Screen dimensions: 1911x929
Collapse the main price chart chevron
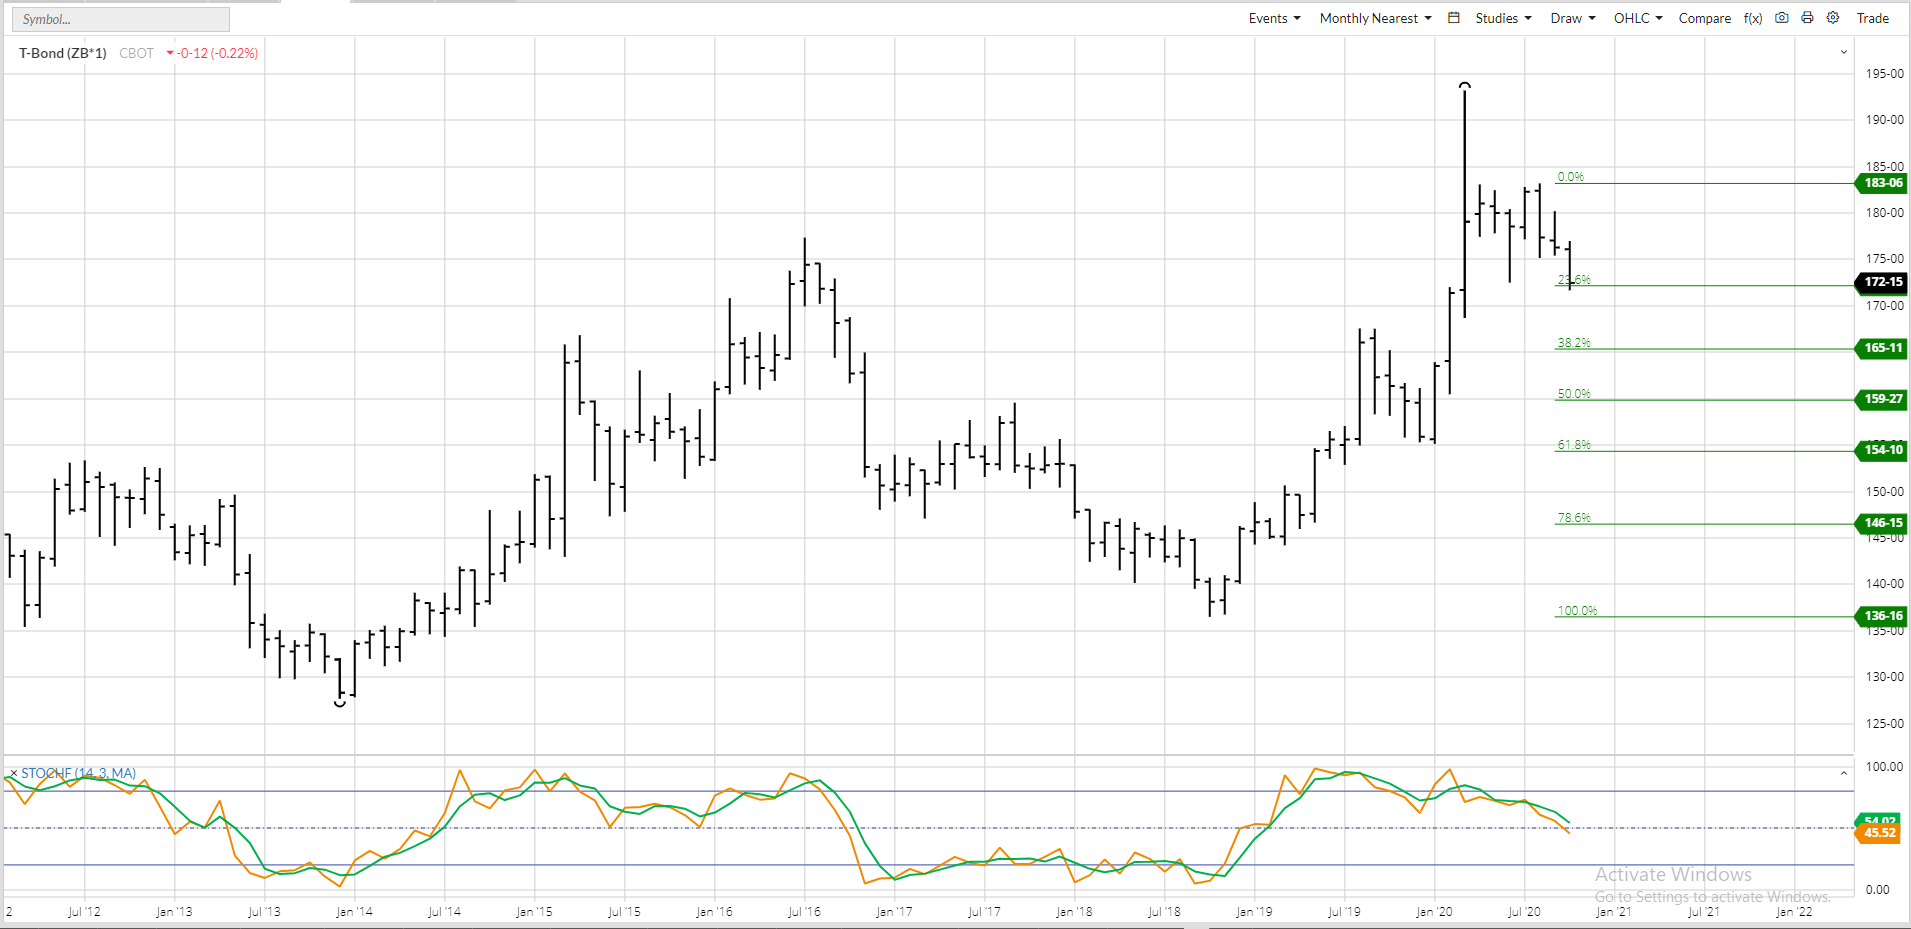click(1844, 52)
